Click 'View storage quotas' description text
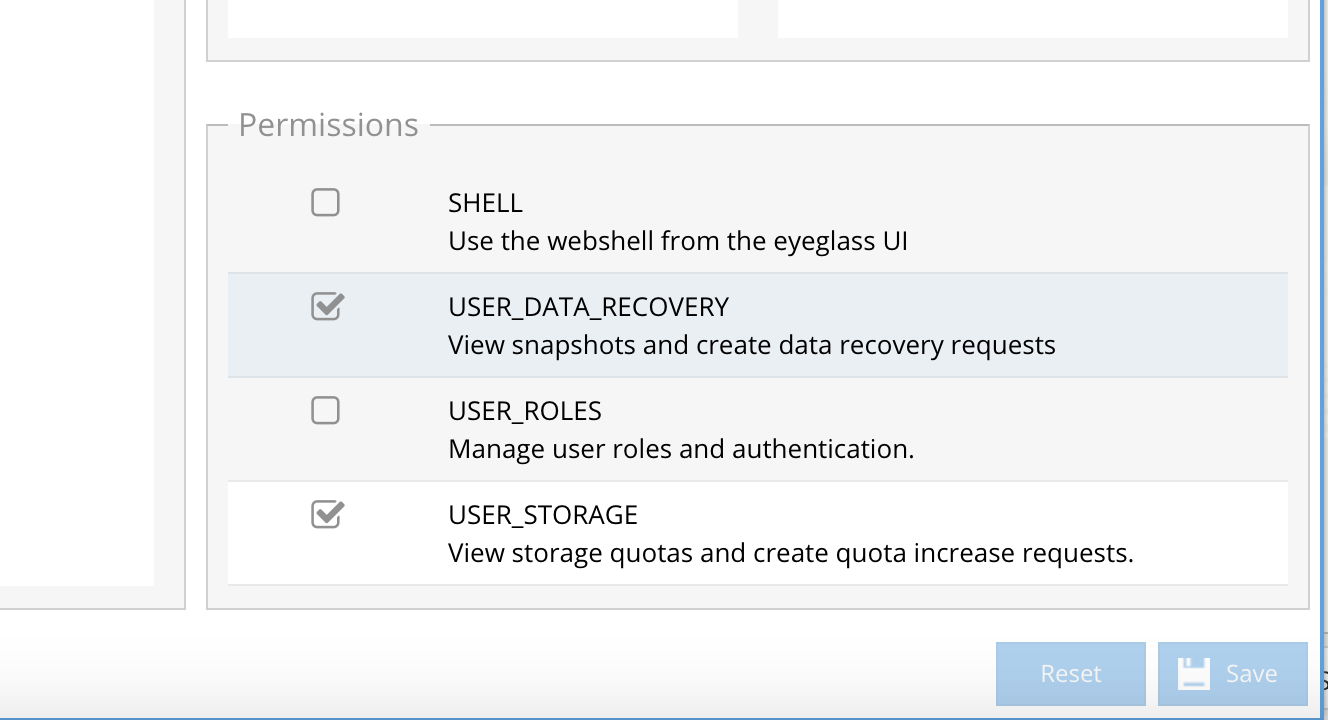Screen dimensions: 1328x720 [x=790, y=553]
